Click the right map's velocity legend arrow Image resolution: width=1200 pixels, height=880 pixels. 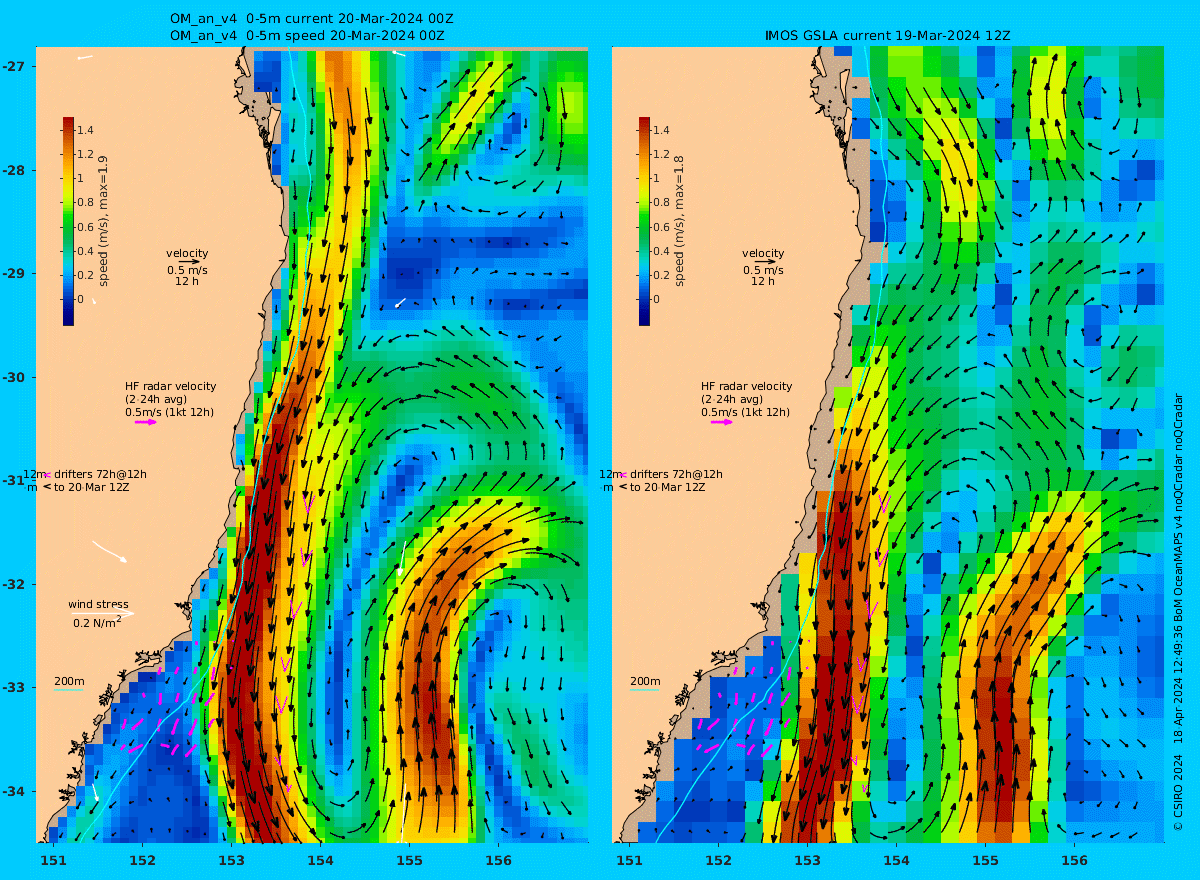point(765,262)
